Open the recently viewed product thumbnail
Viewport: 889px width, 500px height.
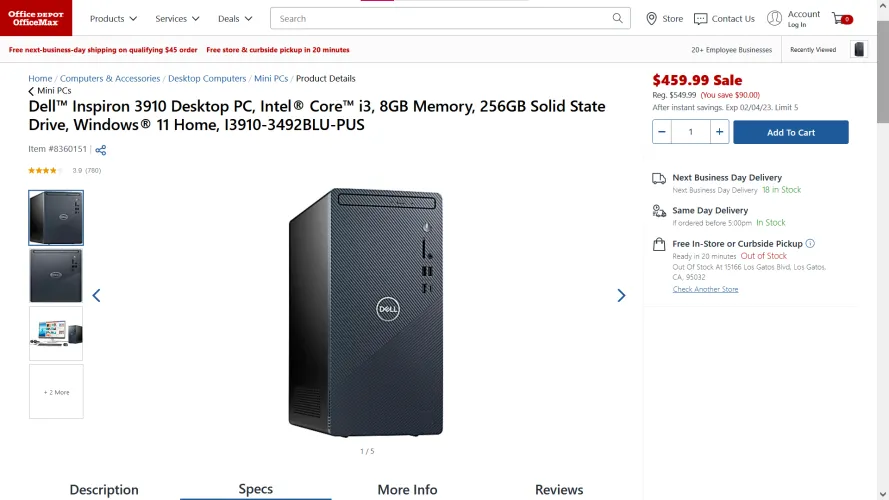click(859, 49)
